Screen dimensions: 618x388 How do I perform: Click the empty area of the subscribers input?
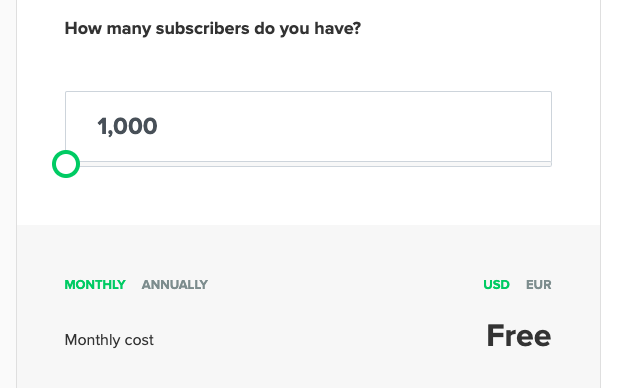pos(355,127)
